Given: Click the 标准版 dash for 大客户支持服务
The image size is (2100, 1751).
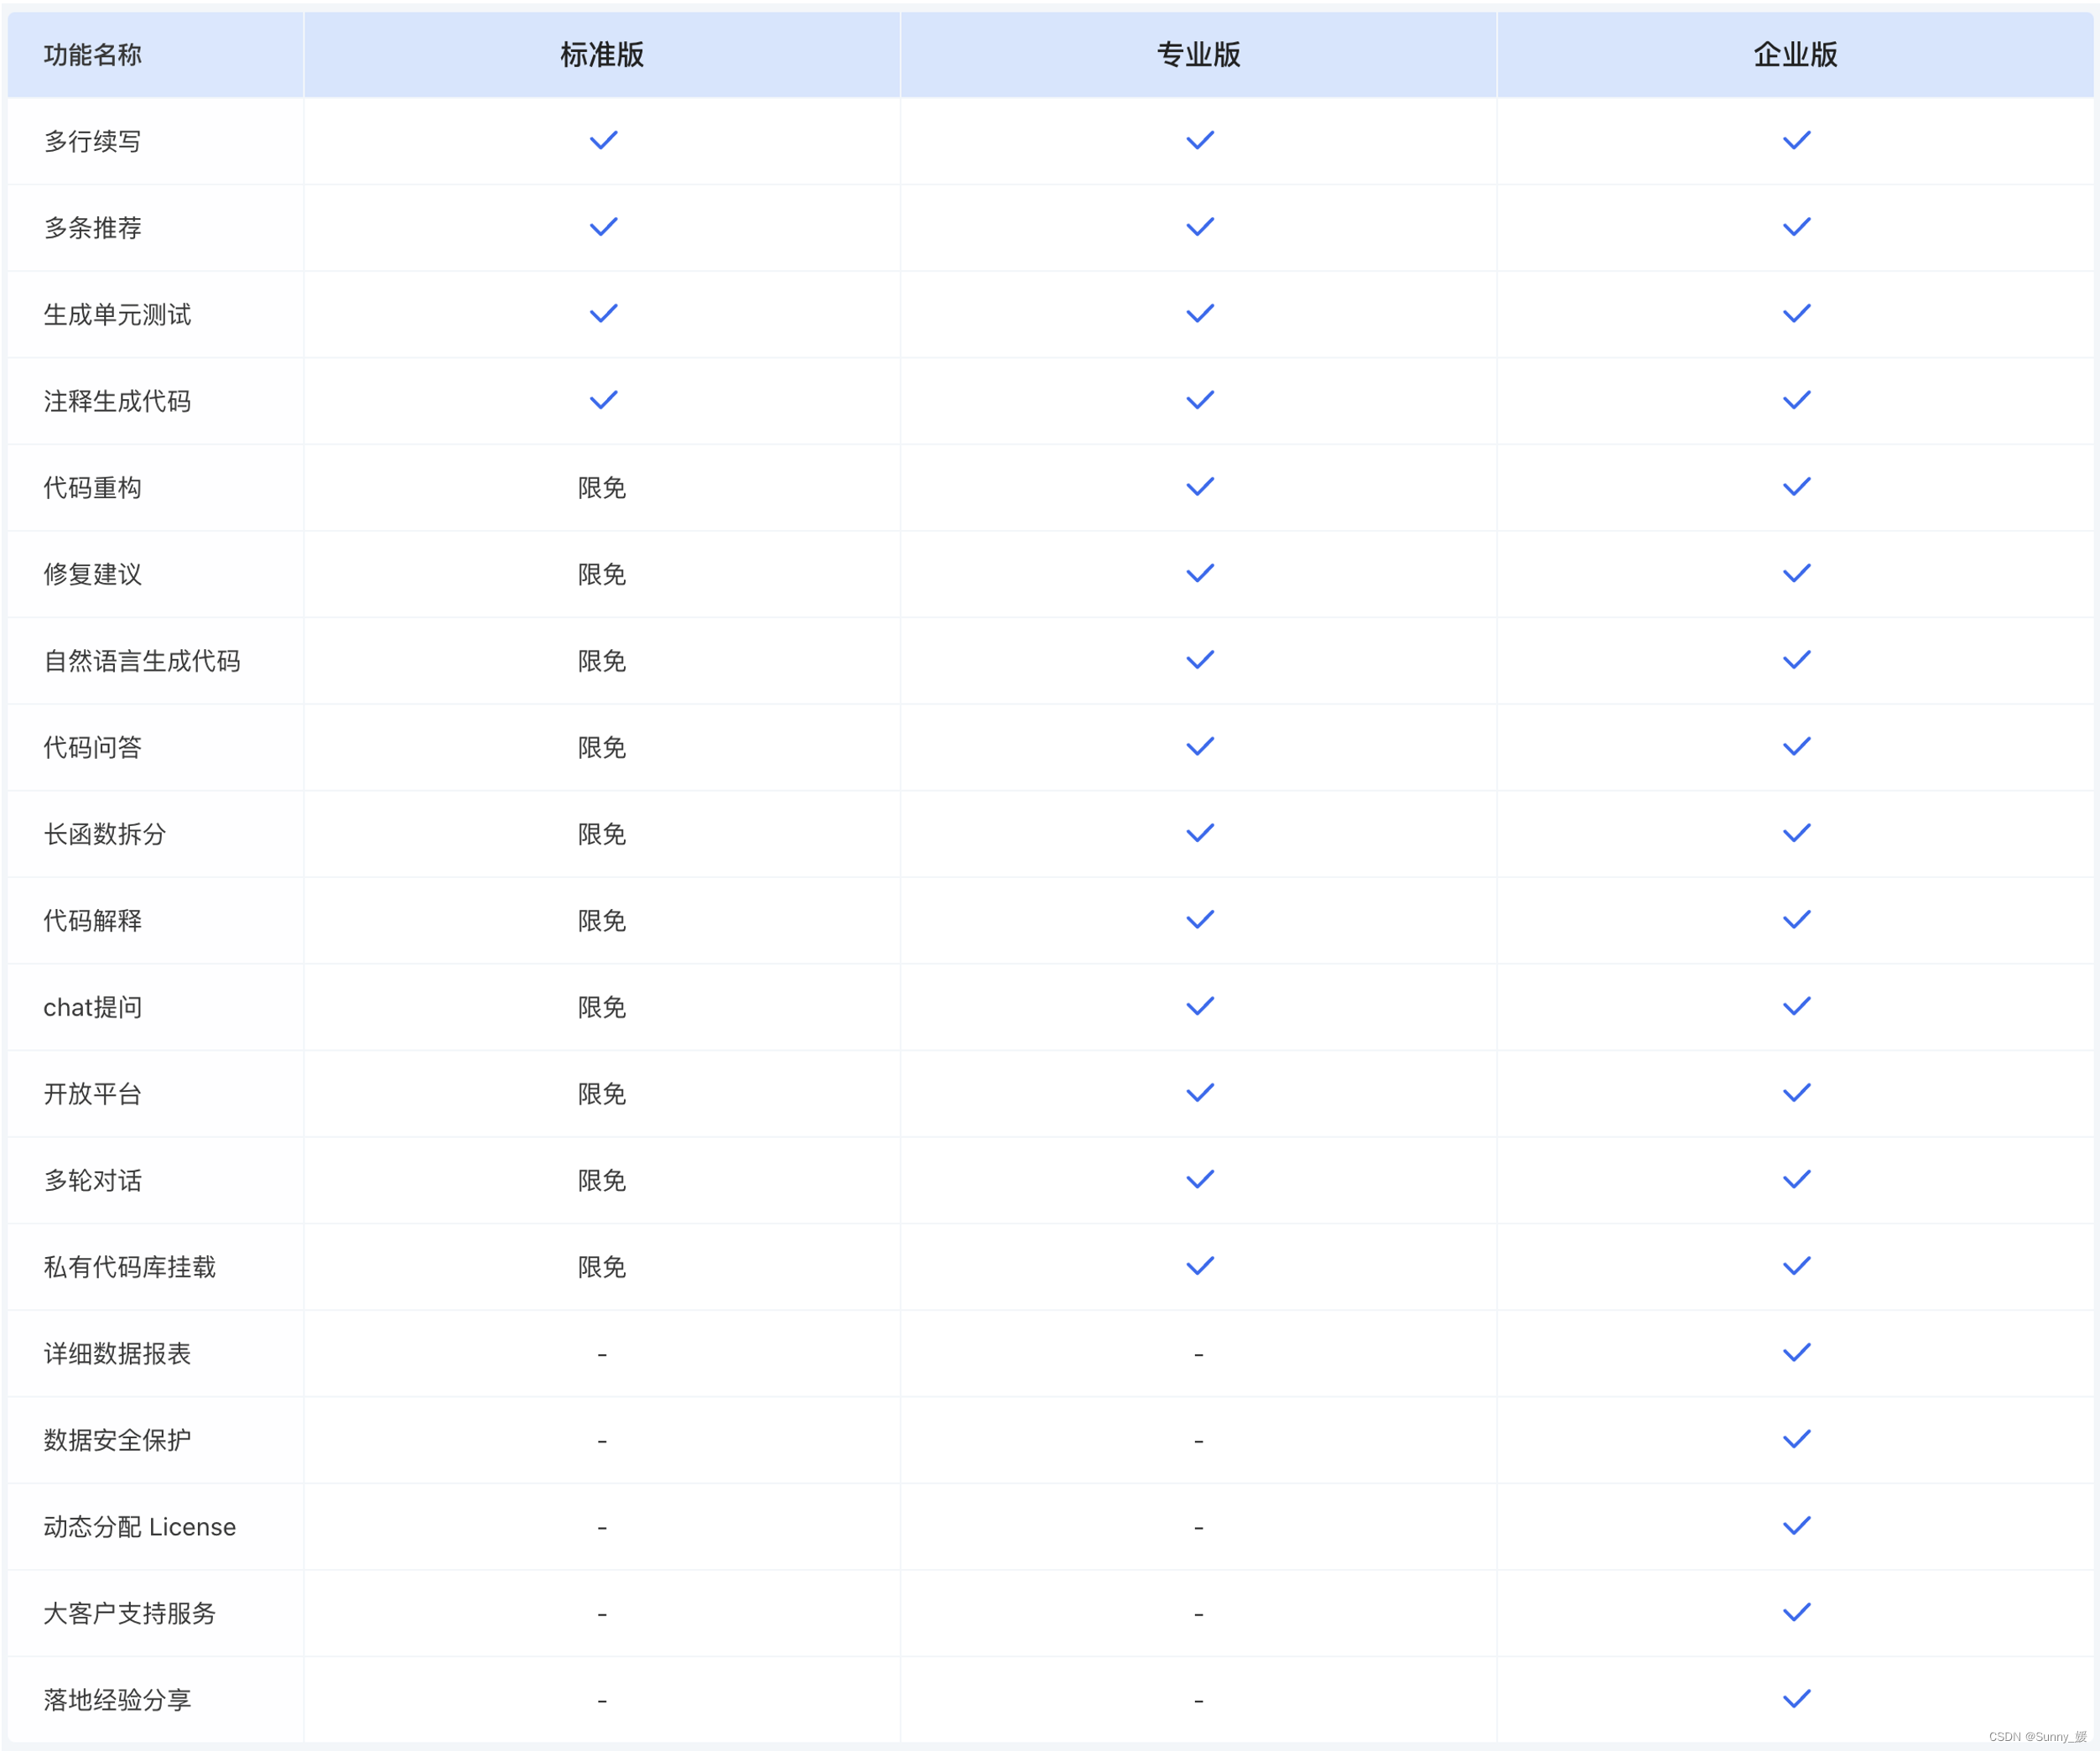Looking at the screenshot, I should 602,1614.
